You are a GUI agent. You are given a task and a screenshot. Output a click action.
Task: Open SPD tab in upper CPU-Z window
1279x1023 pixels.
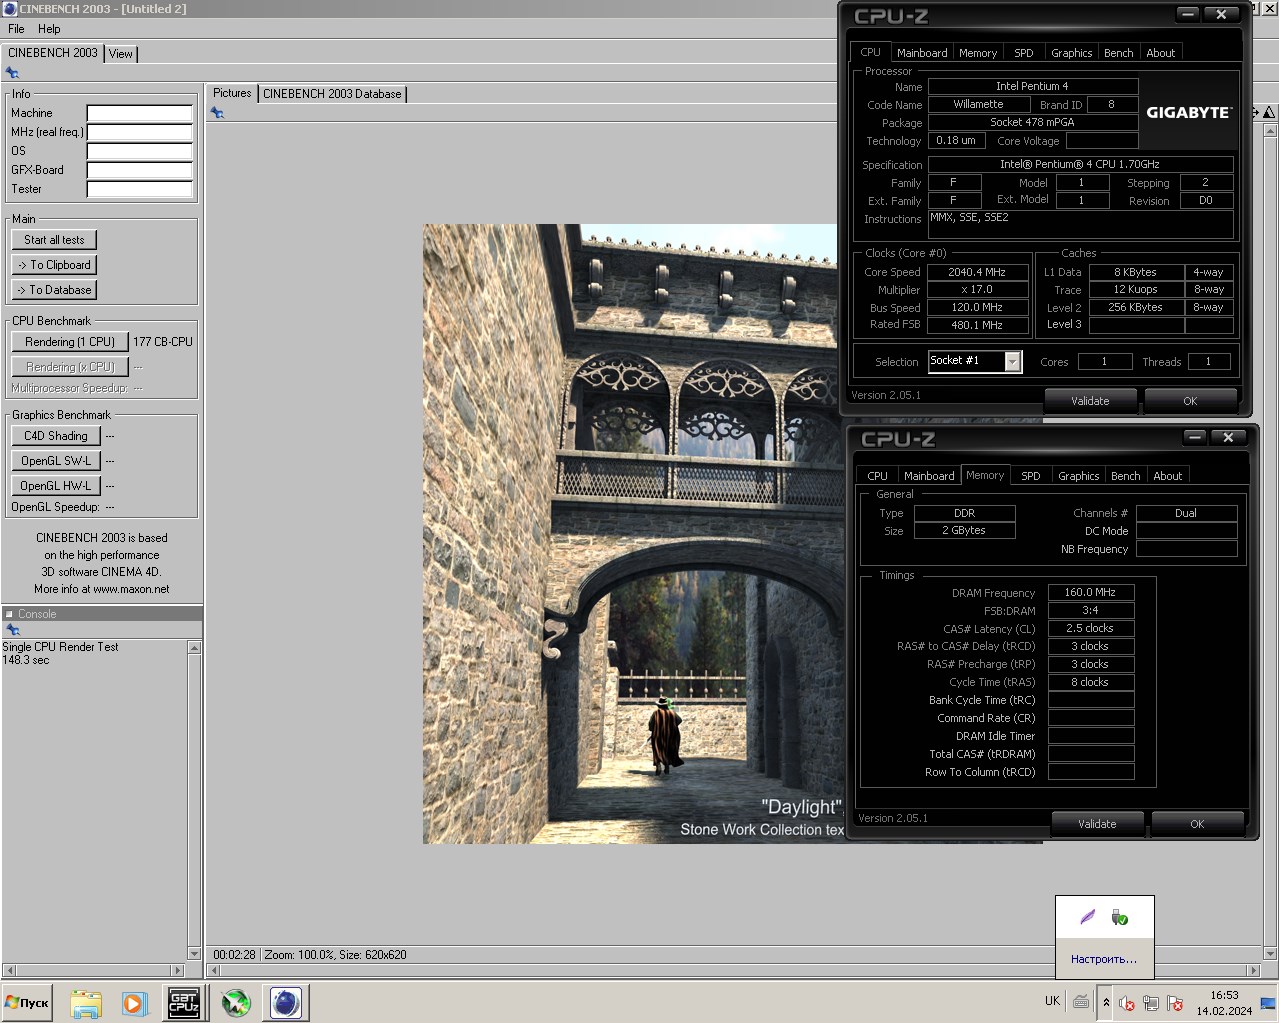[x=1023, y=53]
